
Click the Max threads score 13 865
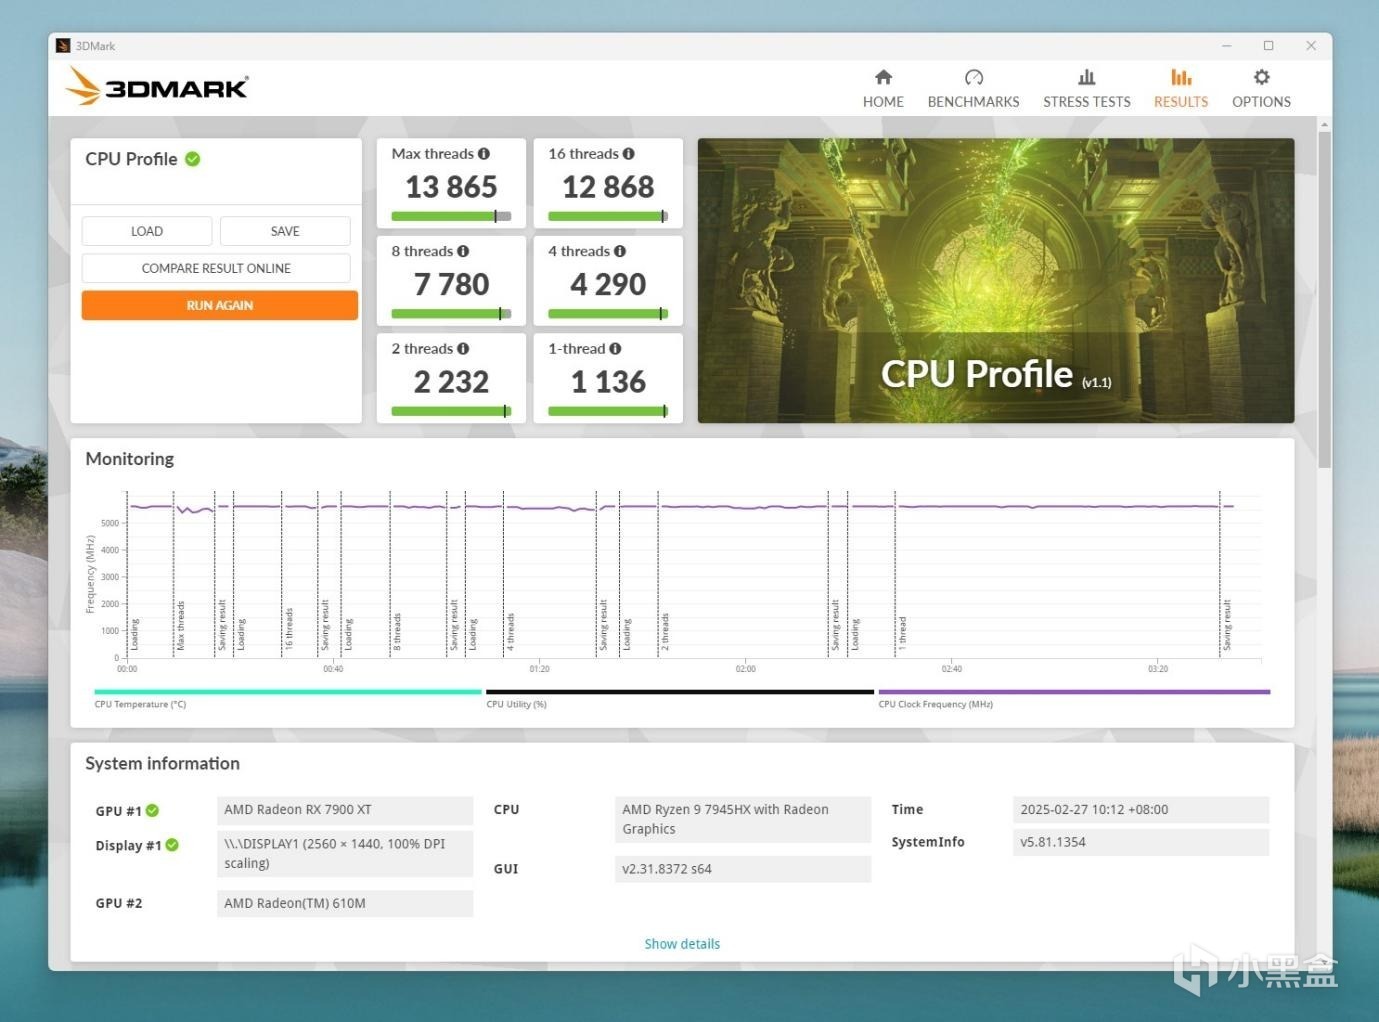[451, 186]
